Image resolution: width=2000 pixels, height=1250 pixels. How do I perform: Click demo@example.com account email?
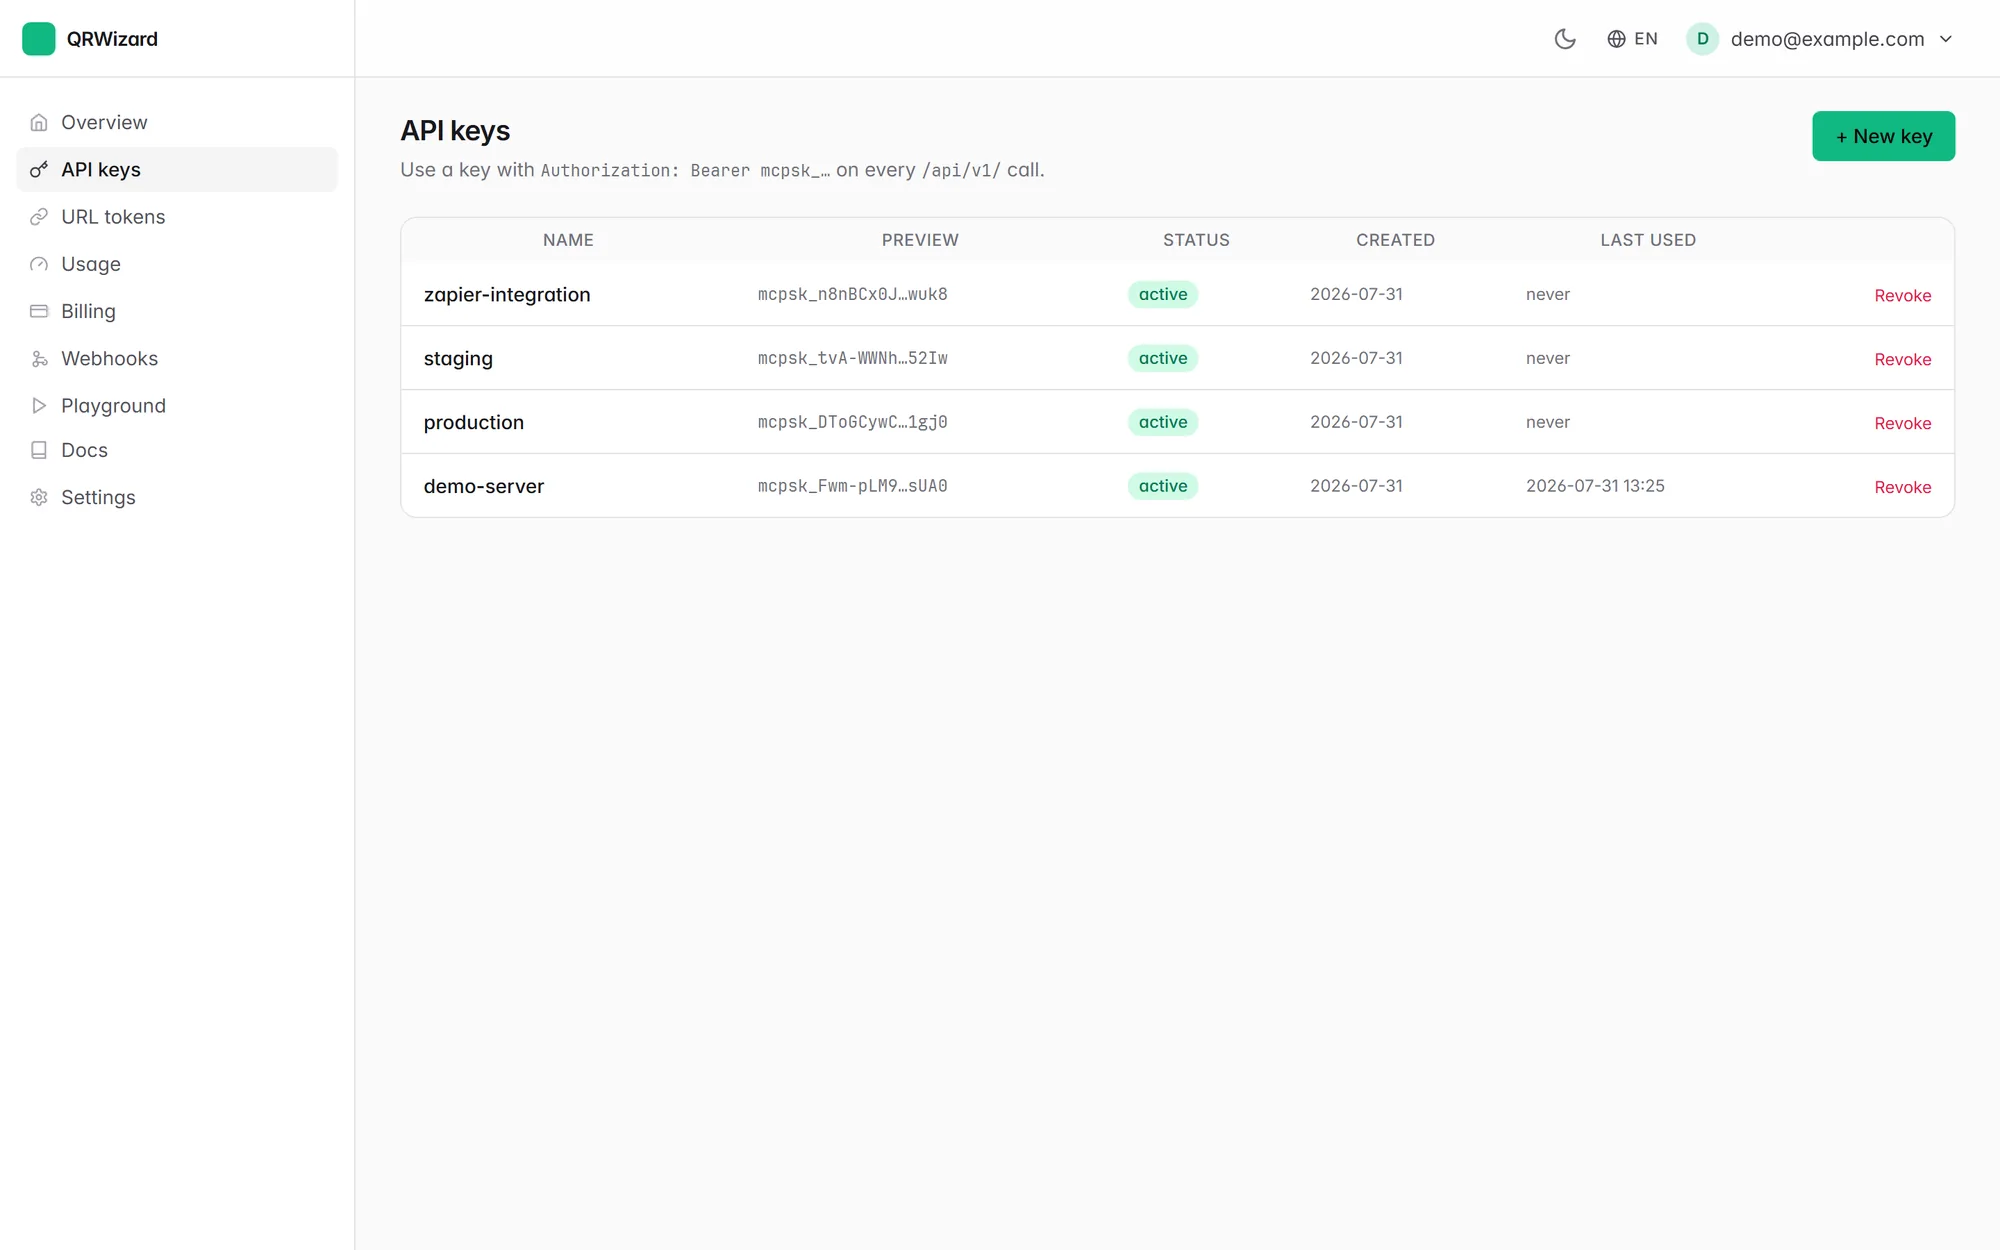click(1827, 39)
